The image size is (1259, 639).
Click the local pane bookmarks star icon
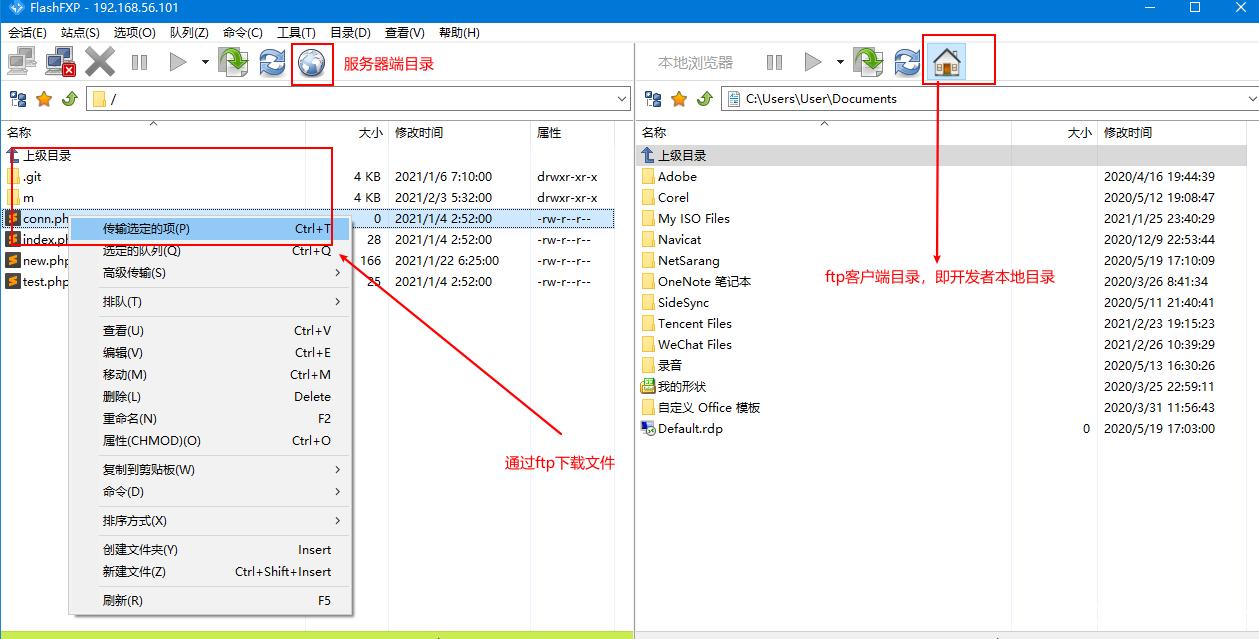point(679,99)
